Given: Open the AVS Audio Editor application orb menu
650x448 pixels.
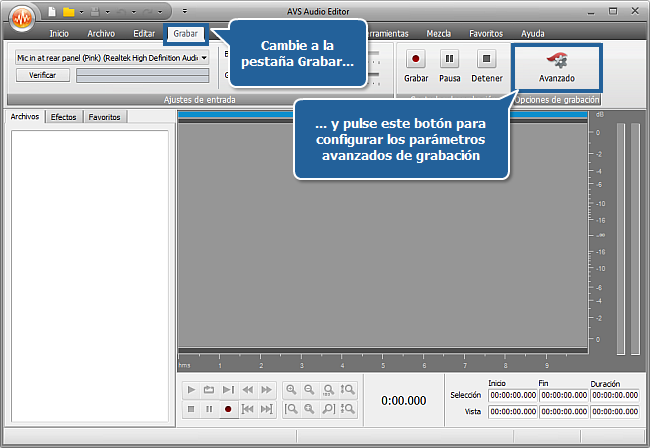Looking at the screenshot, I should (x=22, y=18).
